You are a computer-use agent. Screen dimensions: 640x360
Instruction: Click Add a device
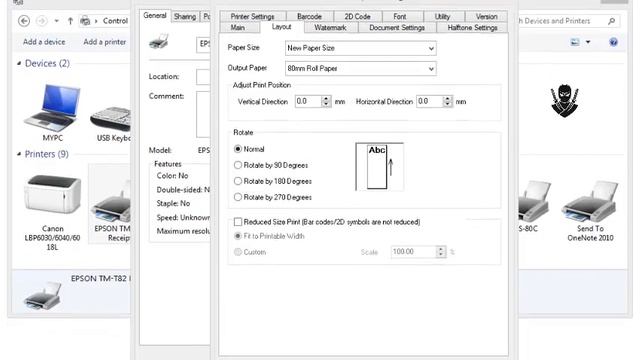[44, 42]
